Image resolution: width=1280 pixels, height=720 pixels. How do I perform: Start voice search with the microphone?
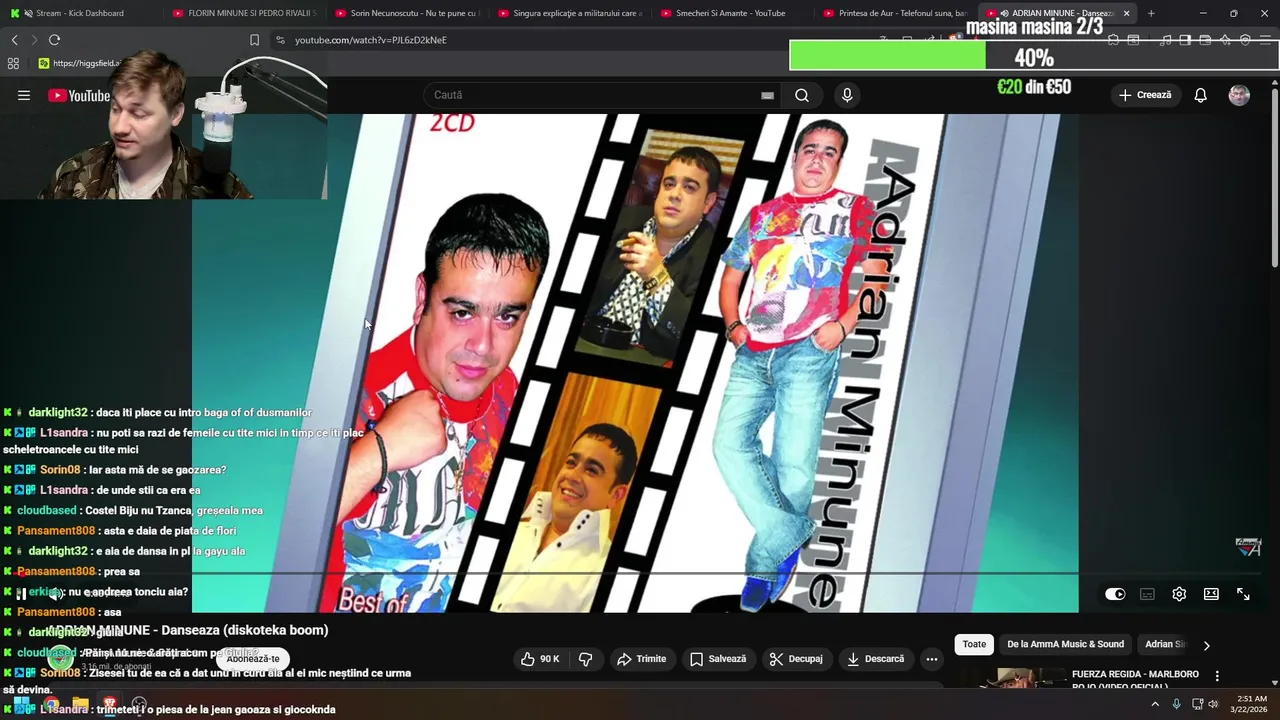[x=847, y=95]
